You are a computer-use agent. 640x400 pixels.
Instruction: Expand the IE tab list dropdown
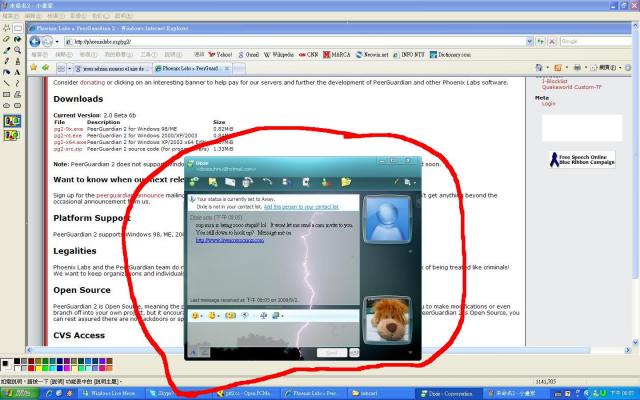(69, 69)
